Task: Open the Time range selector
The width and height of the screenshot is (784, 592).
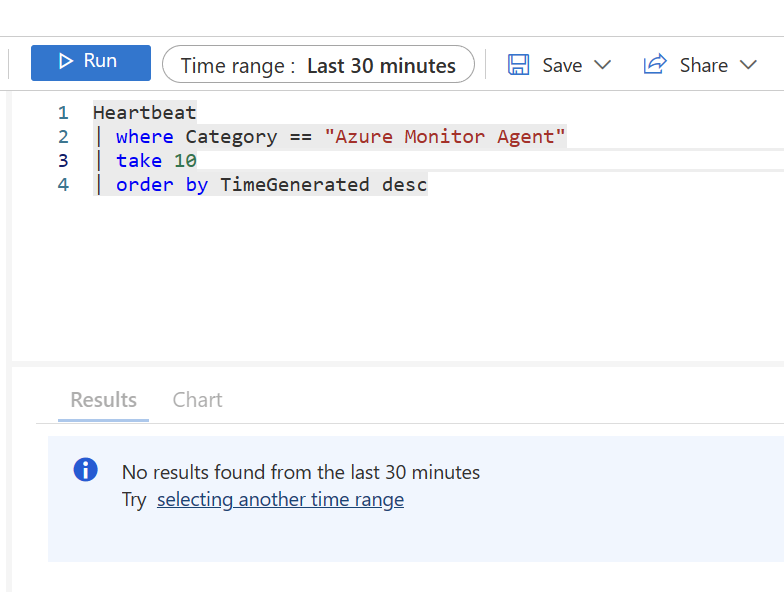Action: [318, 64]
